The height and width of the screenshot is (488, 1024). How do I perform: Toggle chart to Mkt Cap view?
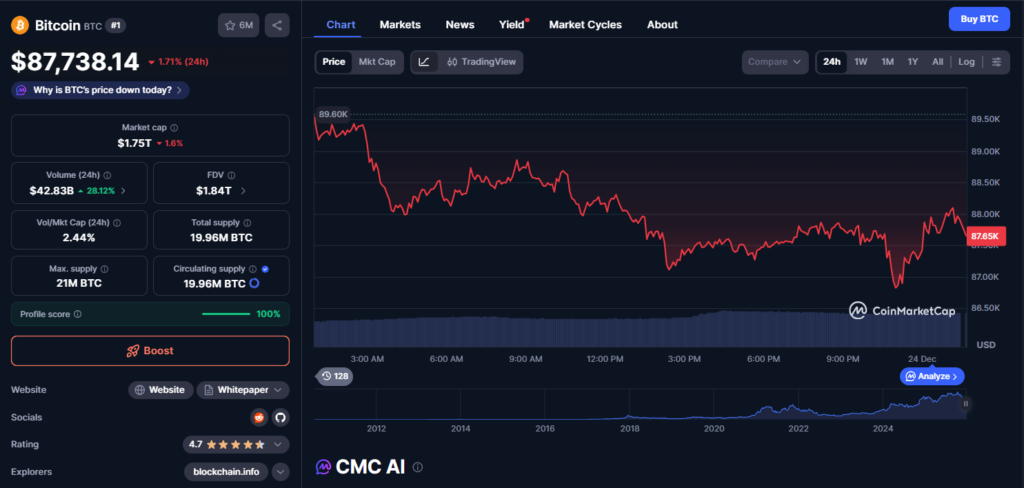coord(377,62)
